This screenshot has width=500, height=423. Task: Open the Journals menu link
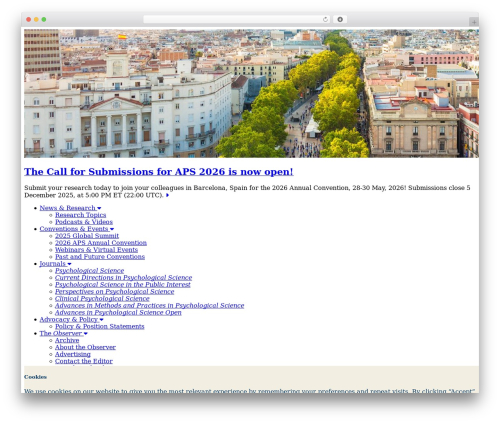(x=53, y=264)
